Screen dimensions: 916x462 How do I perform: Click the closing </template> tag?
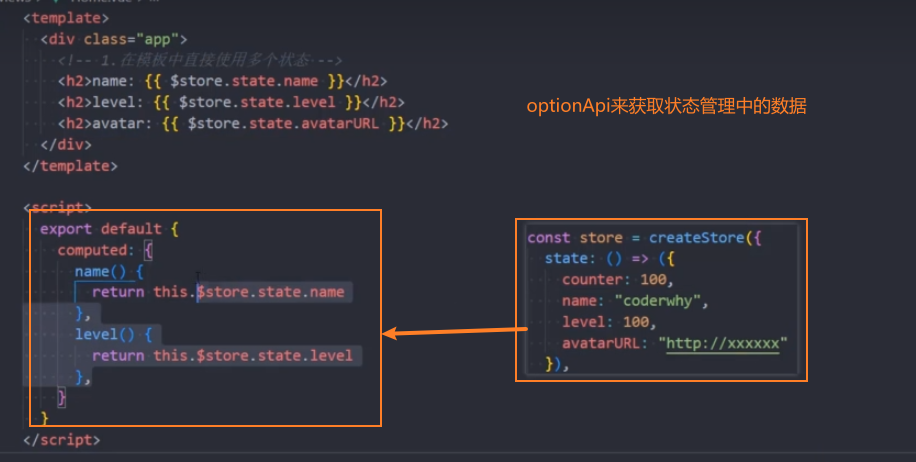[70, 166]
